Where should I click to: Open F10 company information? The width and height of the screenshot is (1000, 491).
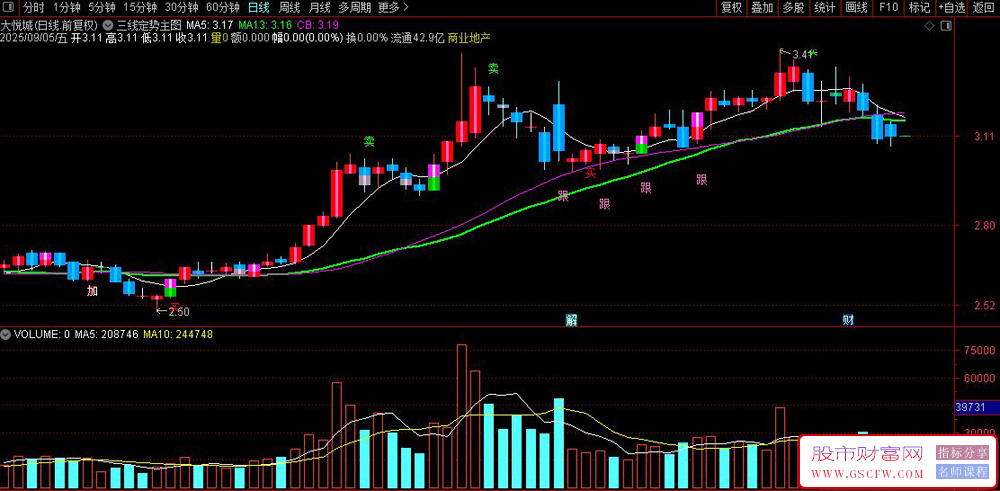point(888,8)
